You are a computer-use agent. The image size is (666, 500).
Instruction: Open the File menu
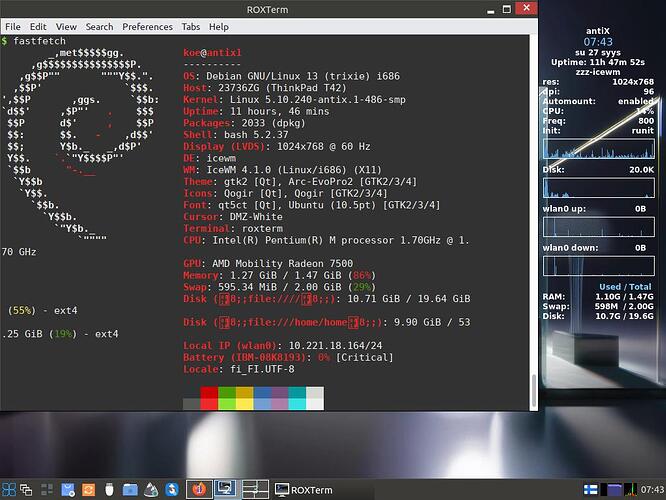13,27
